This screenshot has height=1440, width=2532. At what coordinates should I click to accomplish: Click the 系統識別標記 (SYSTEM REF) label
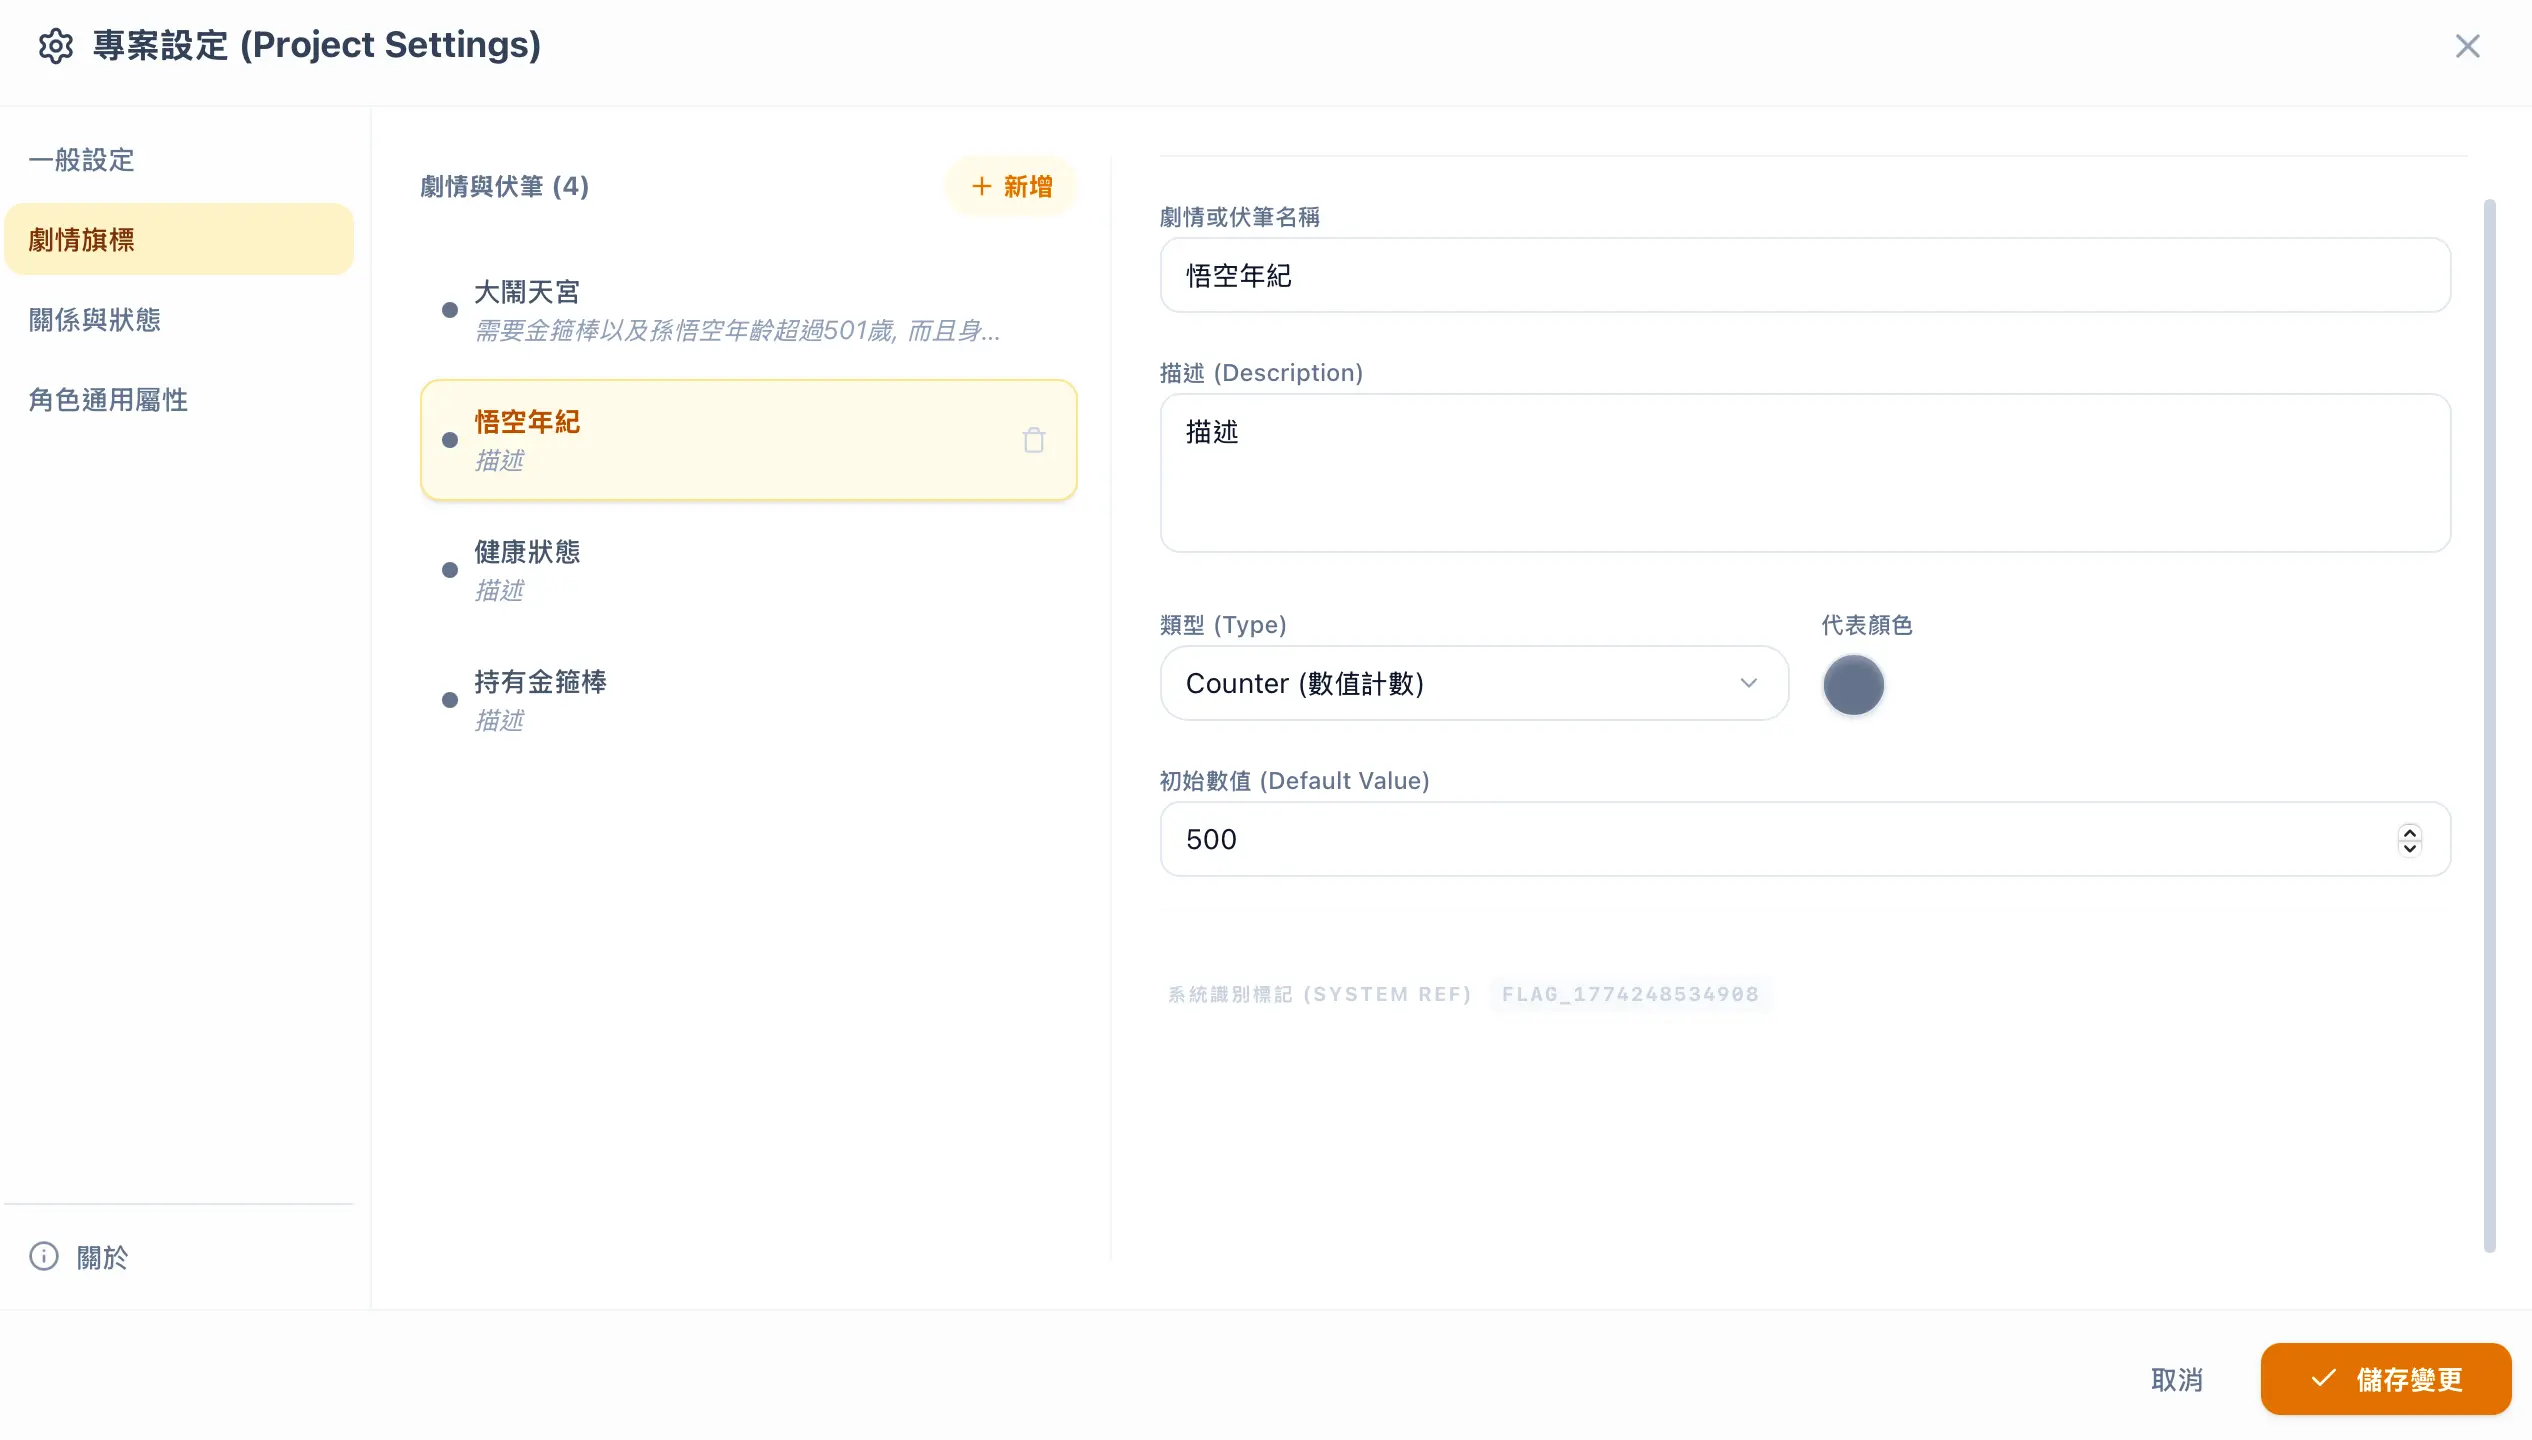(1319, 994)
